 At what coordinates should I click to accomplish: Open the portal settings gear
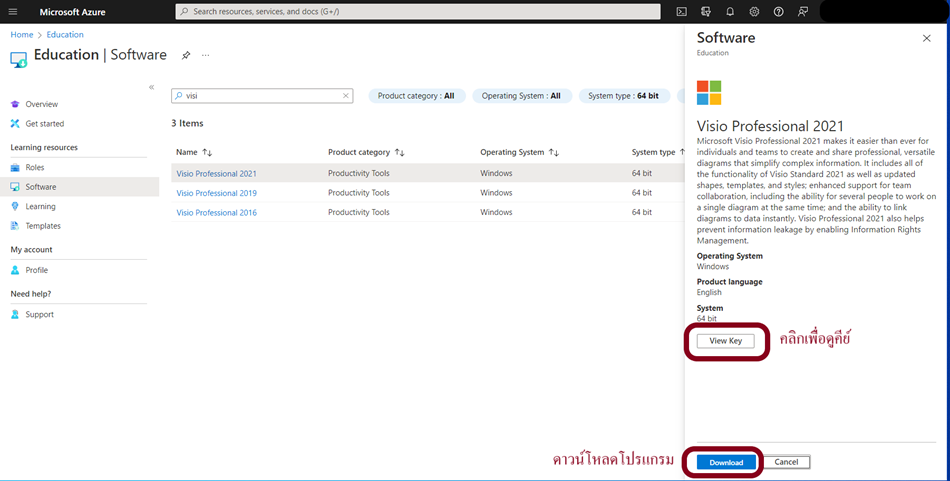(x=754, y=12)
